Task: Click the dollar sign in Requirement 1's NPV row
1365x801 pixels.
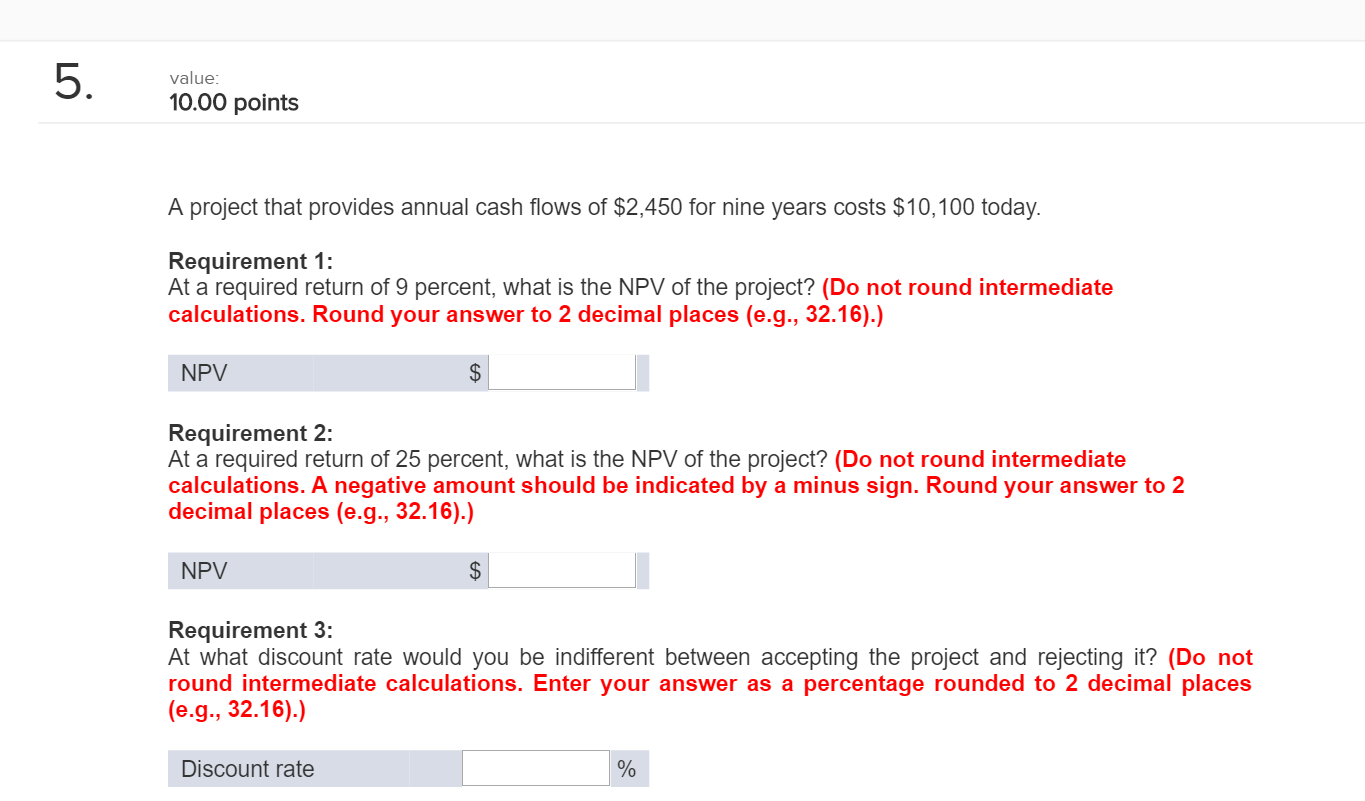Action: coord(475,374)
